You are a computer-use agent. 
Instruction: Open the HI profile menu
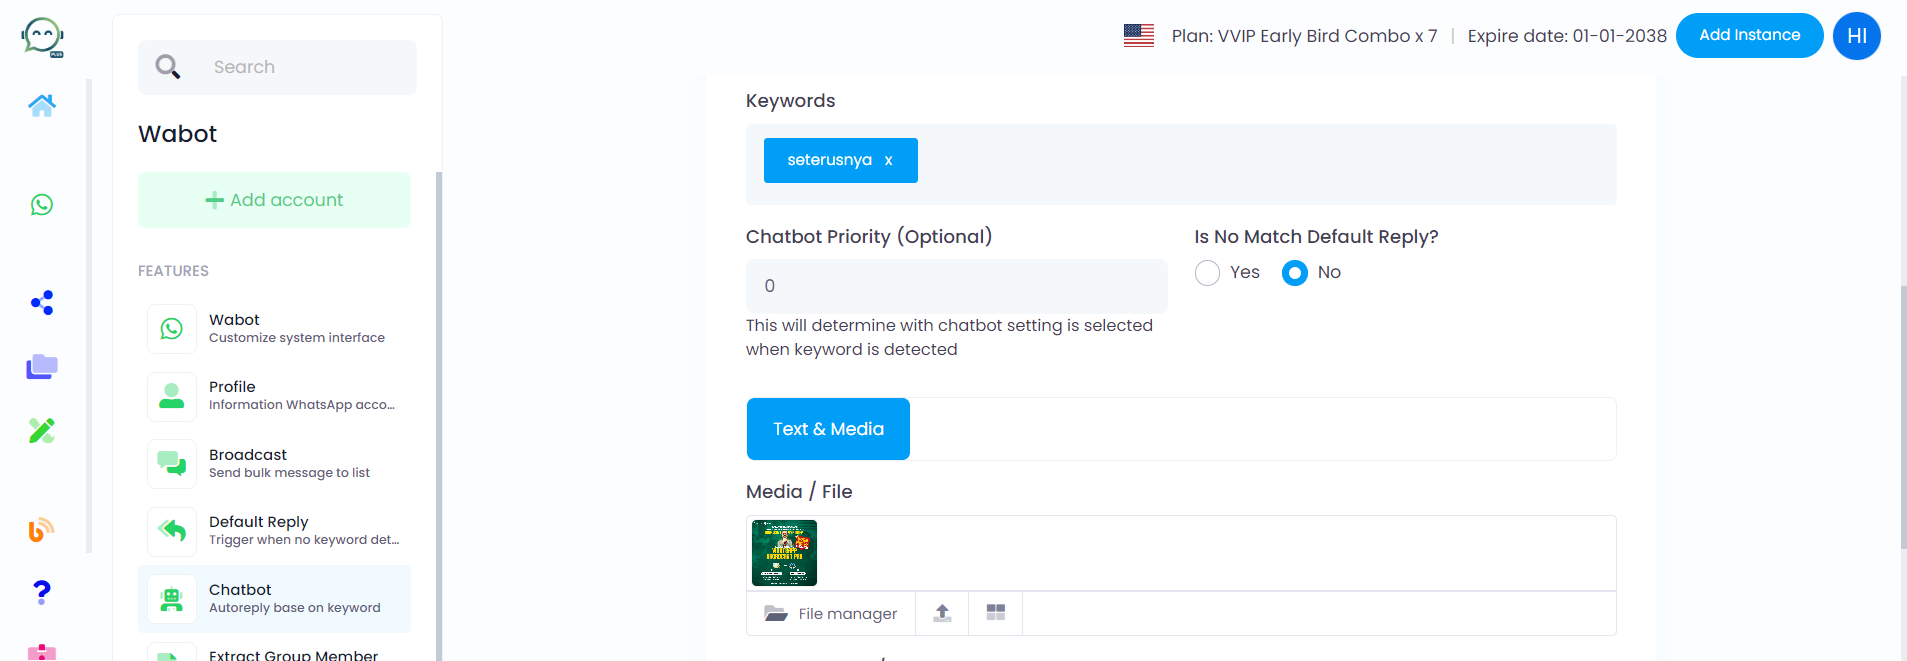pyautogui.click(x=1856, y=35)
